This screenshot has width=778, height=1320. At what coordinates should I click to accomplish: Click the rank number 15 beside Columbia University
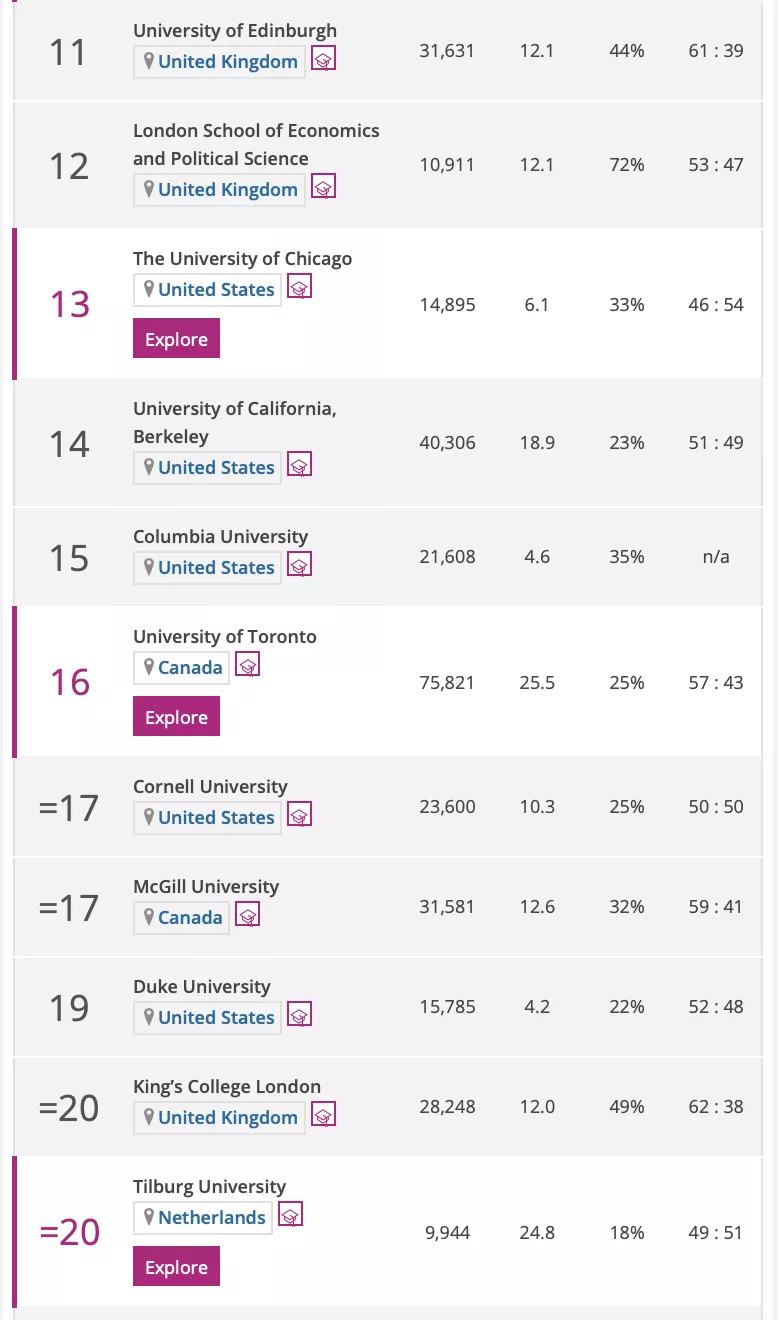(x=67, y=557)
